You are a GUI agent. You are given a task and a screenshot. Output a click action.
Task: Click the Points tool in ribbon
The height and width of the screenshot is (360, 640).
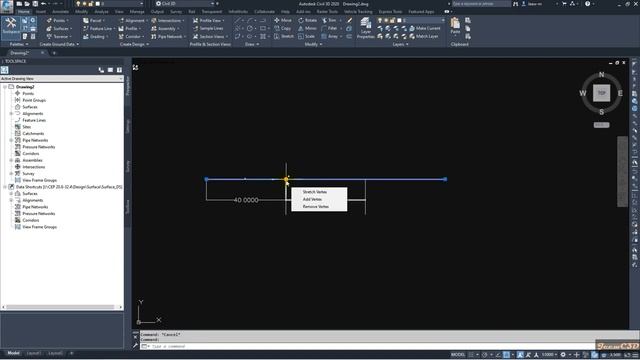click(57, 20)
